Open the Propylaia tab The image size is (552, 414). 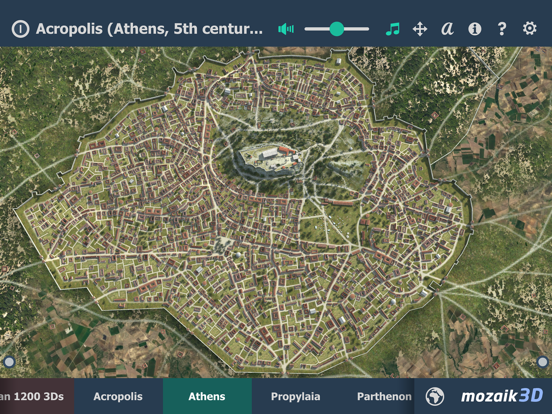click(x=296, y=396)
